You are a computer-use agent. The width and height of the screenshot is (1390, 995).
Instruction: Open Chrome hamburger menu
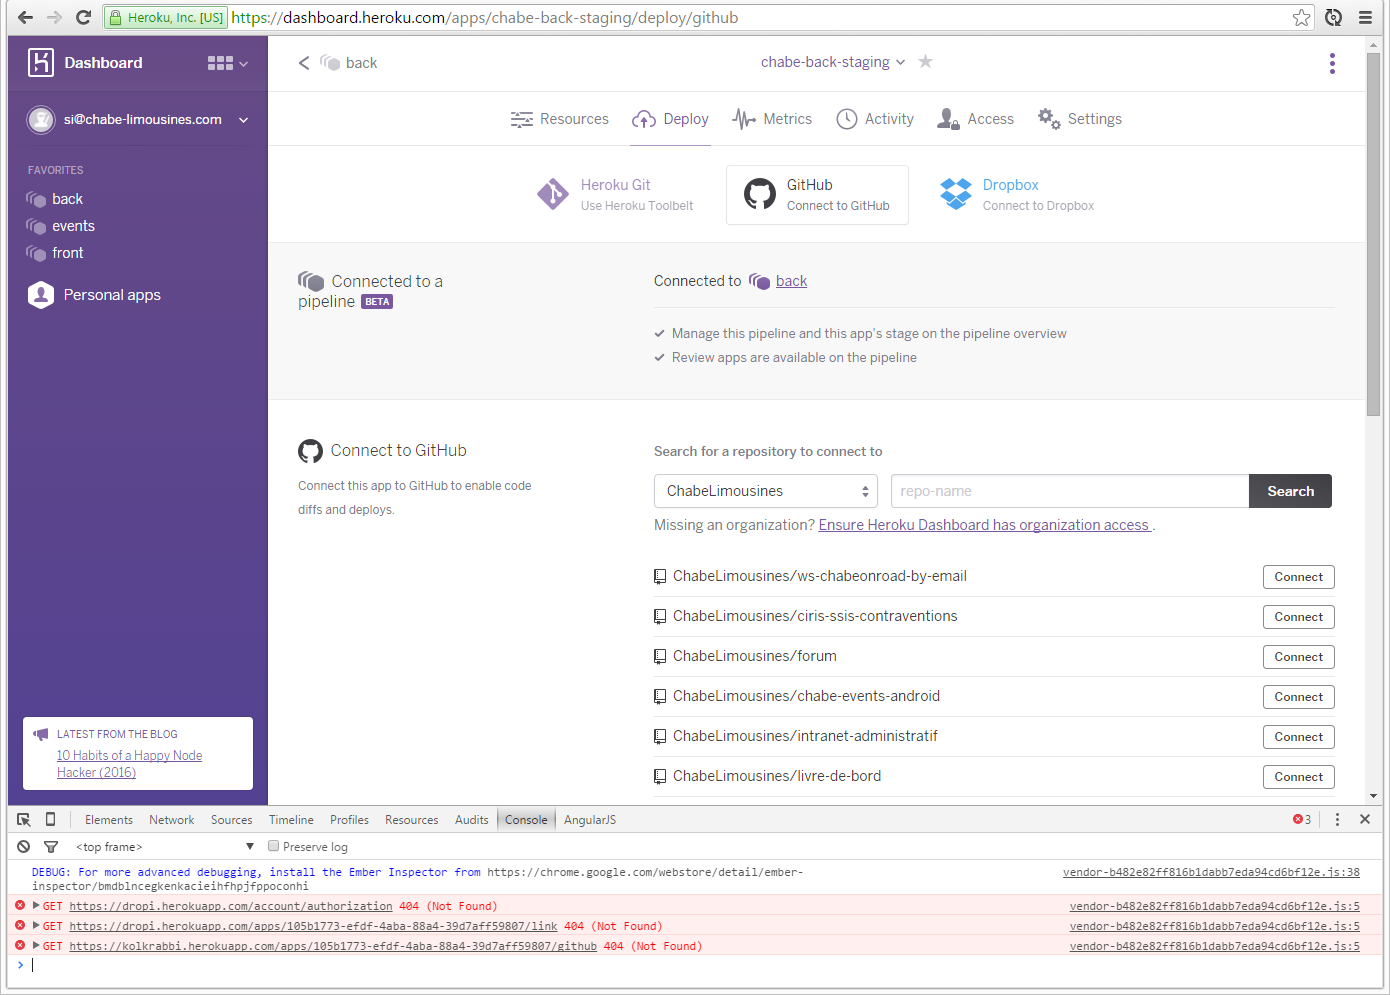pyautogui.click(x=1365, y=17)
